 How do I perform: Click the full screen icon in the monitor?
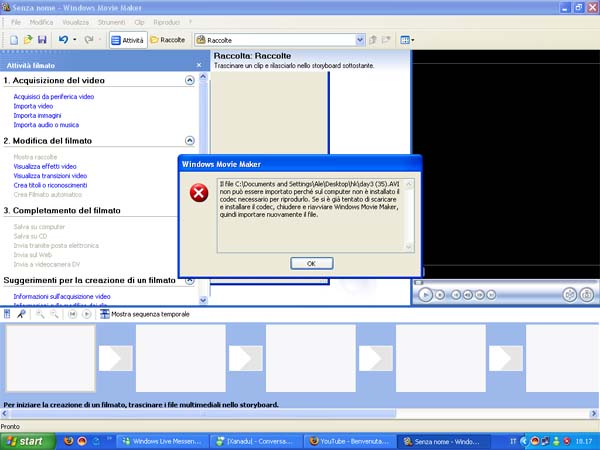(x=569, y=295)
